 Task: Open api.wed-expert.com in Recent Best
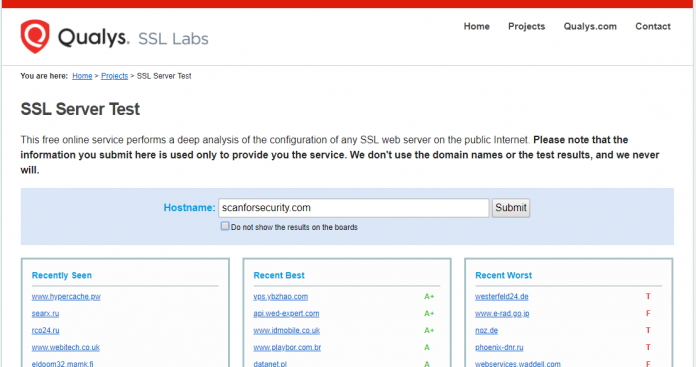point(286,313)
